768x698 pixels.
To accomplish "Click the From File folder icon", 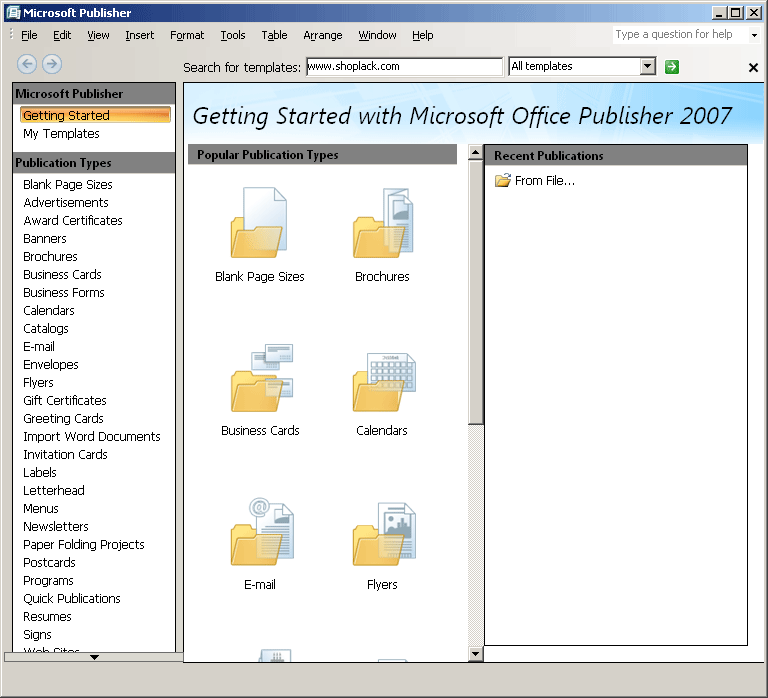I will pos(503,181).
